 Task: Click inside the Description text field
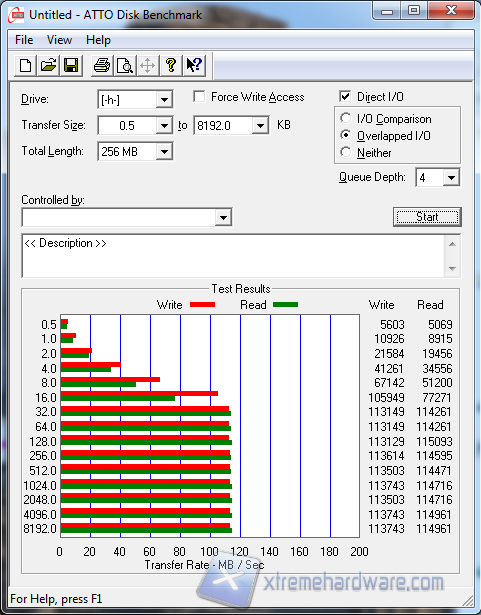[x=234, y=256]
